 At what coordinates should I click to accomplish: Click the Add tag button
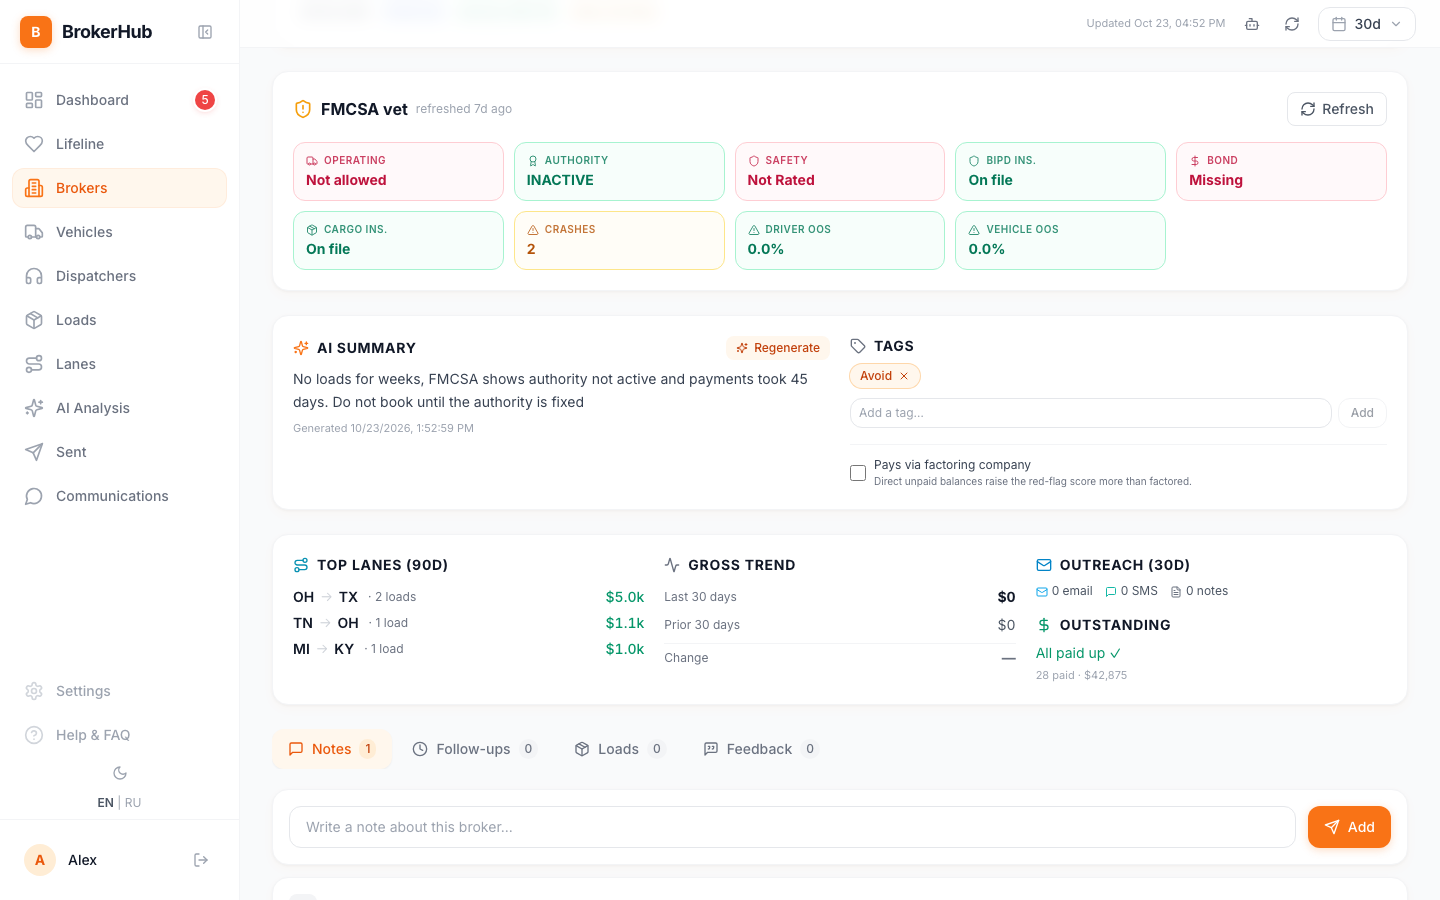tap(1362, 413)
